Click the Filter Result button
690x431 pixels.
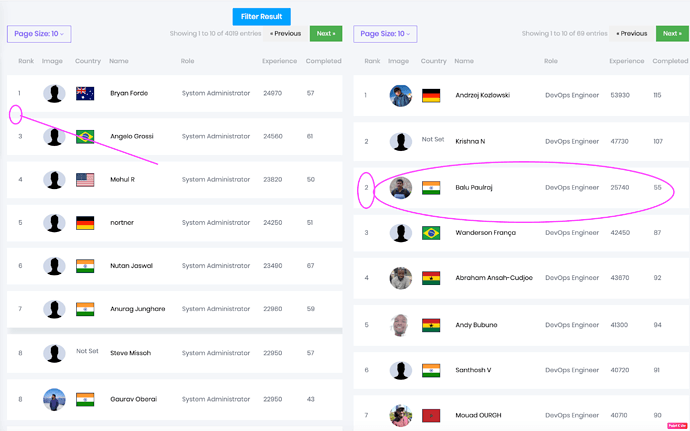pyautogui.click(x=261, y=16)
